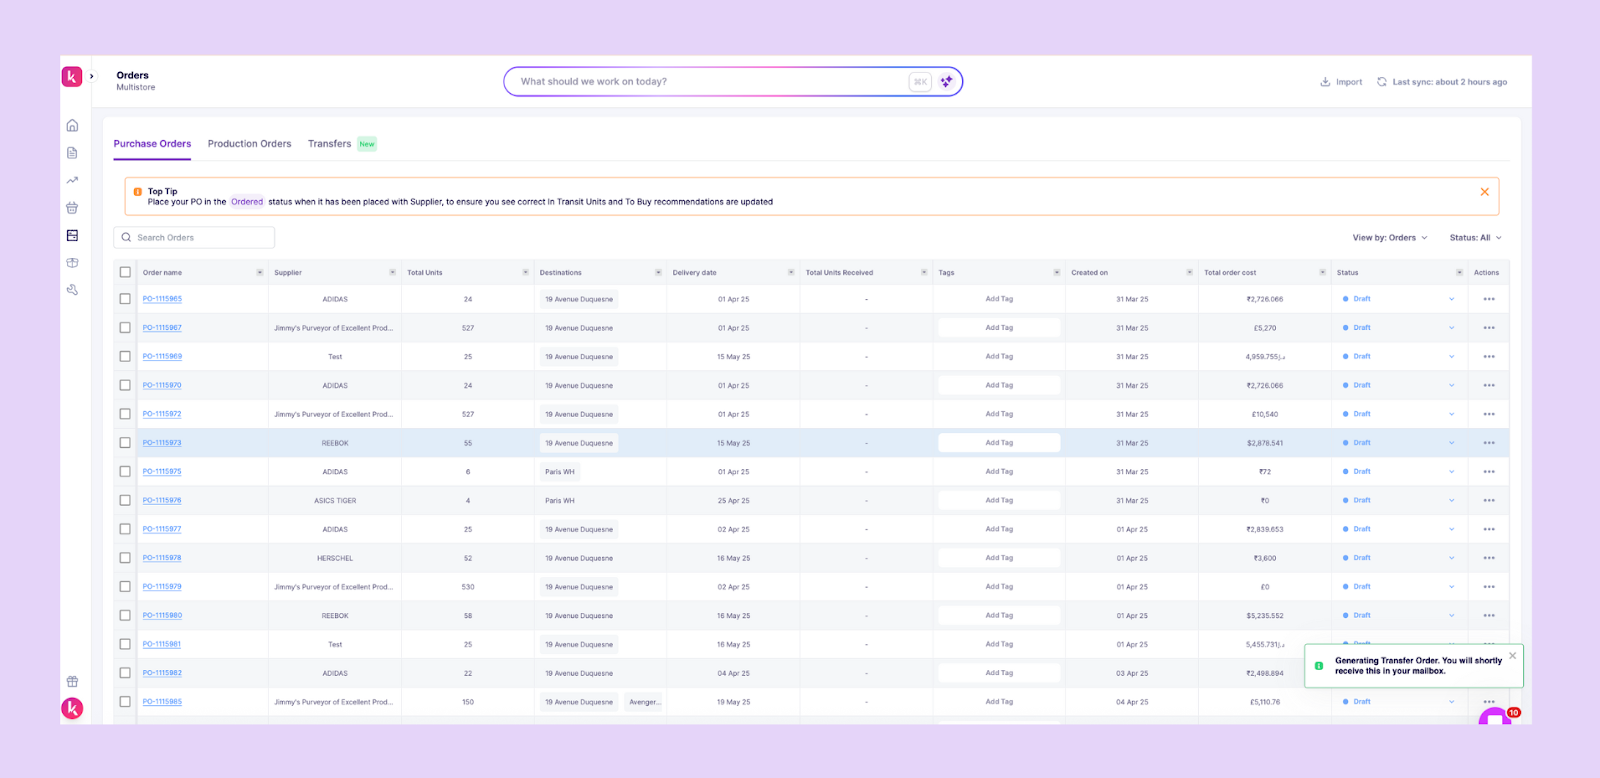Open the home icon in left sidebar
The height and width of the screenshot is (778, 1600).
[72, 126]
